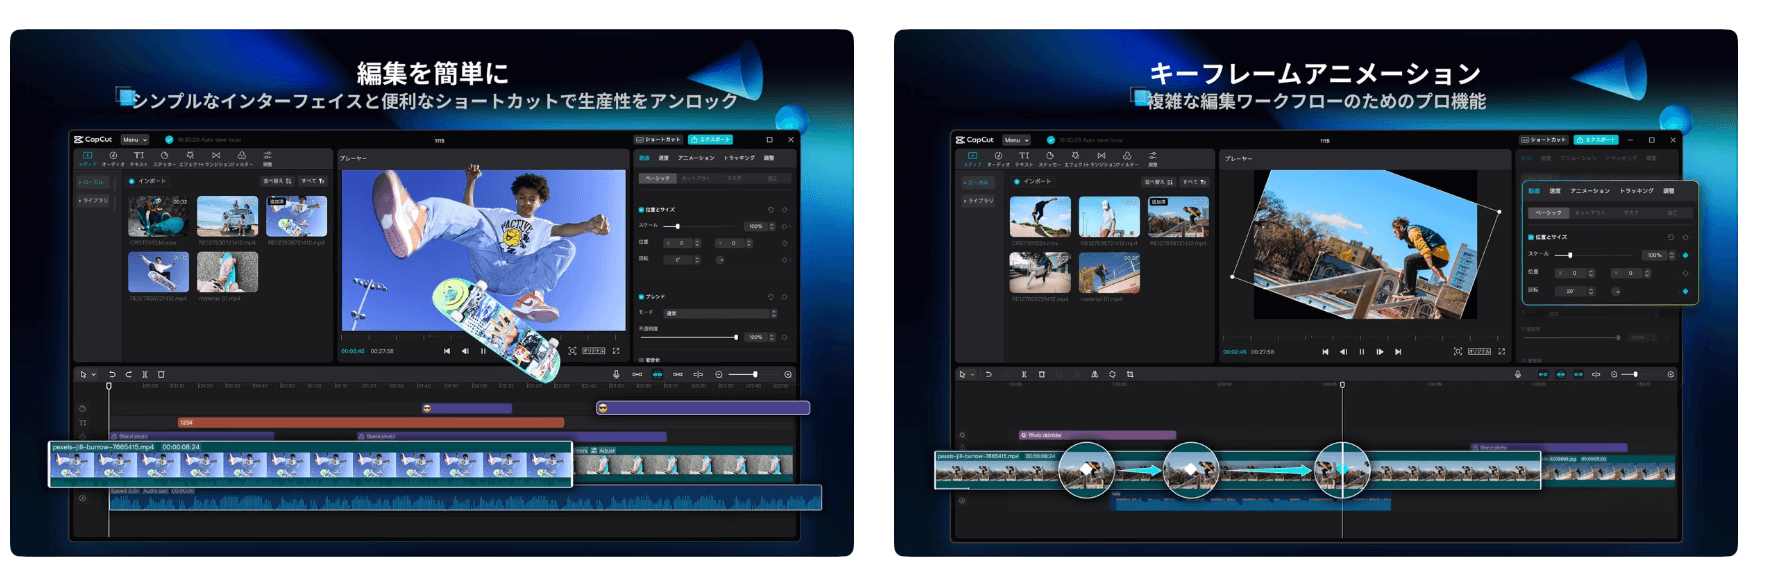Toggle the 位置とサイズ checkbox in the 編集を簡単に window
The width and height of the screenshot is (1774, 586).
point(641,210)
